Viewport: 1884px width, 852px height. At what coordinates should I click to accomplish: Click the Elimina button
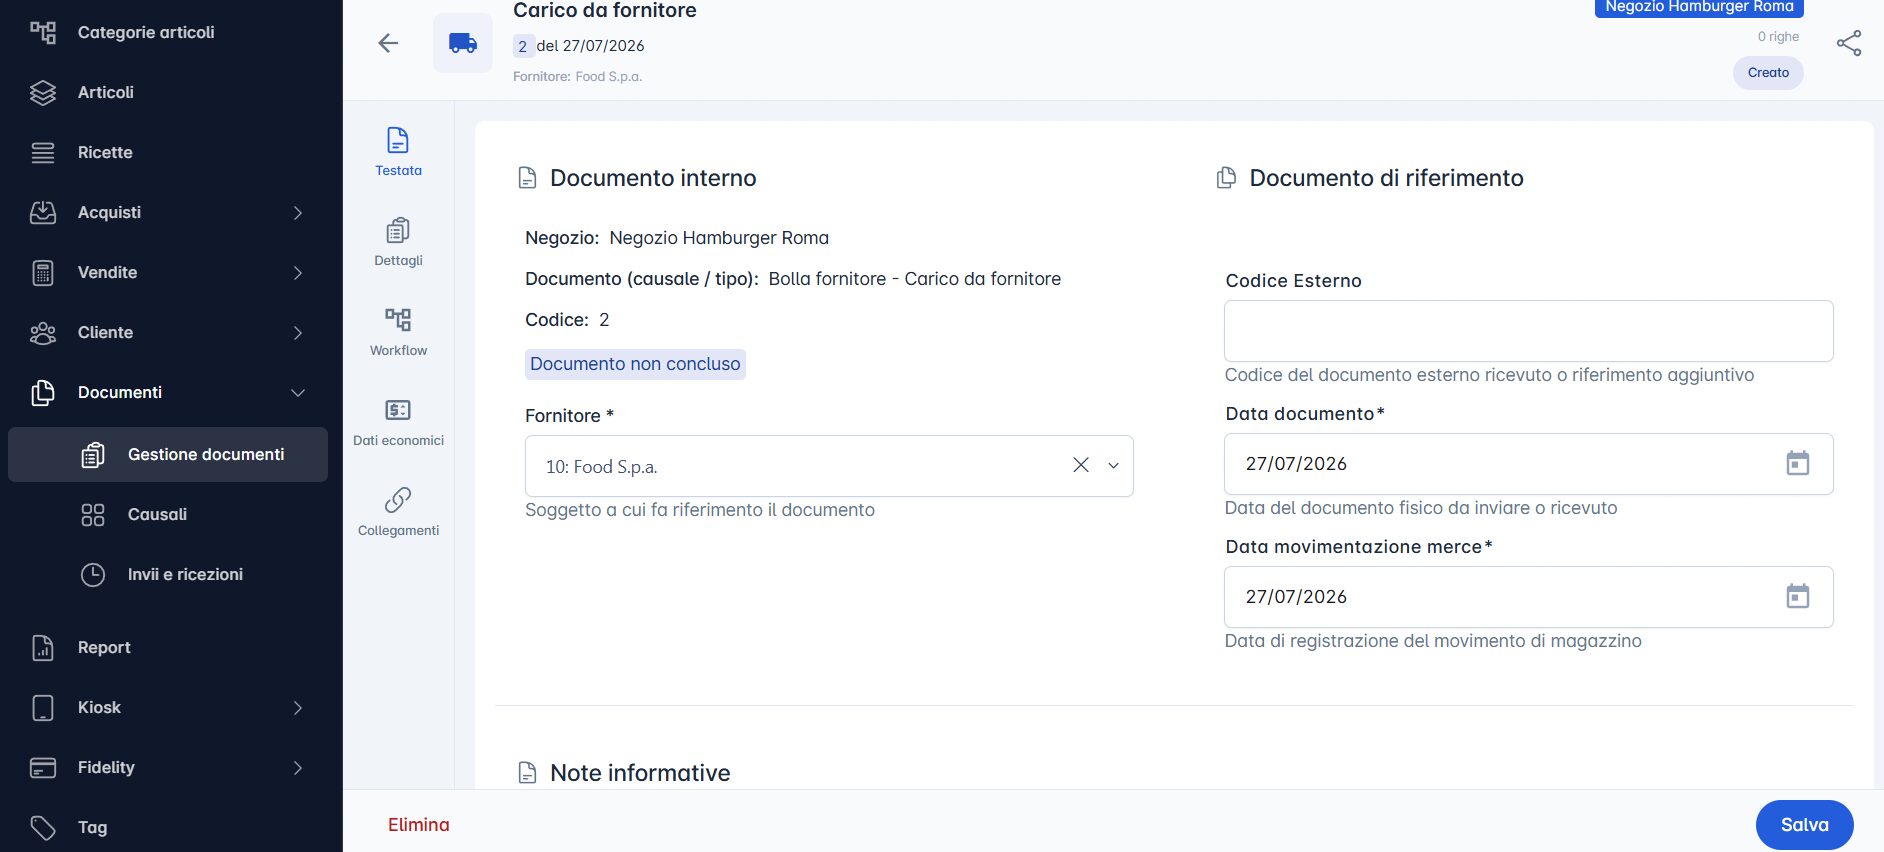(x=418, y=825)
